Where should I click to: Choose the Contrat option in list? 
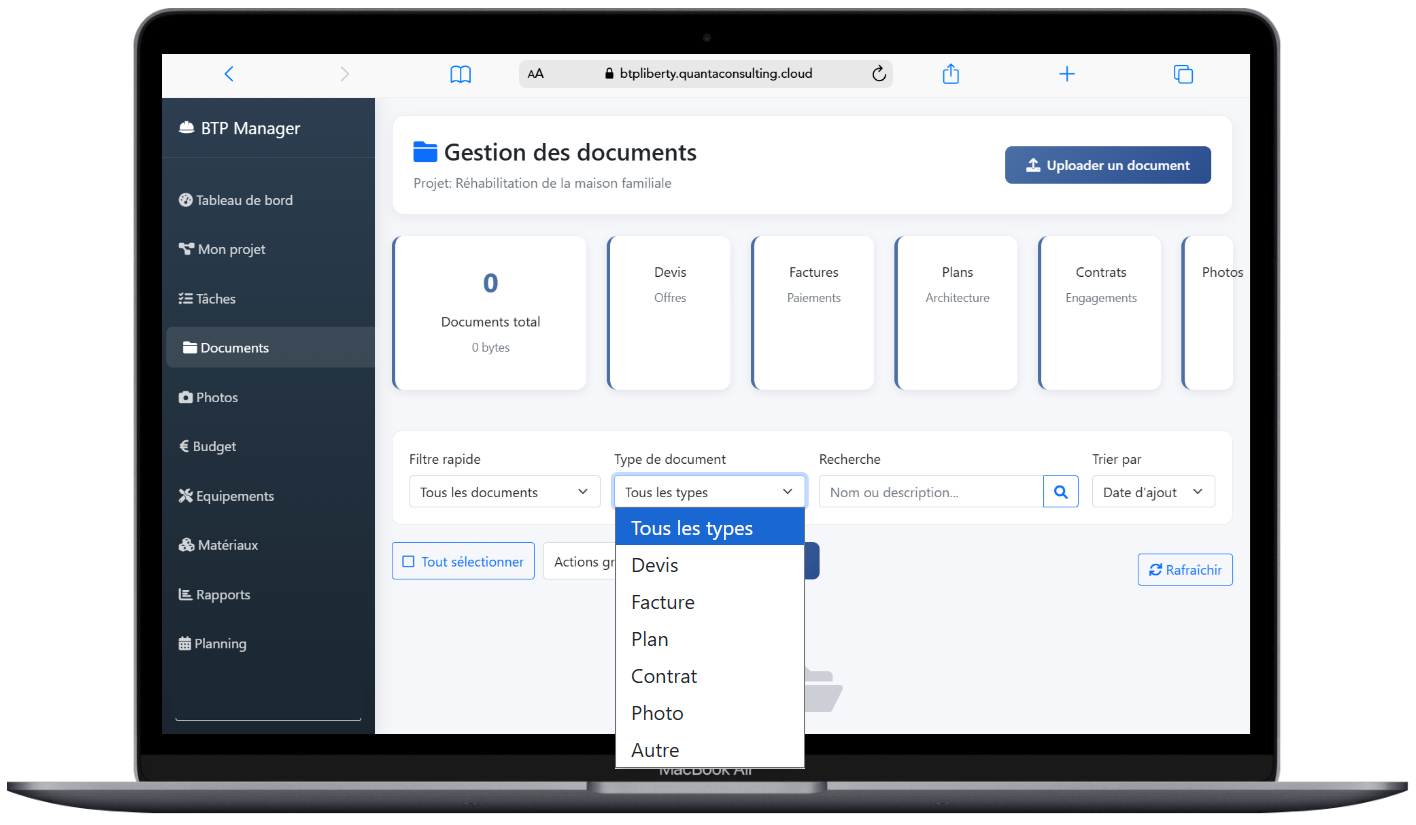[664, 676]
